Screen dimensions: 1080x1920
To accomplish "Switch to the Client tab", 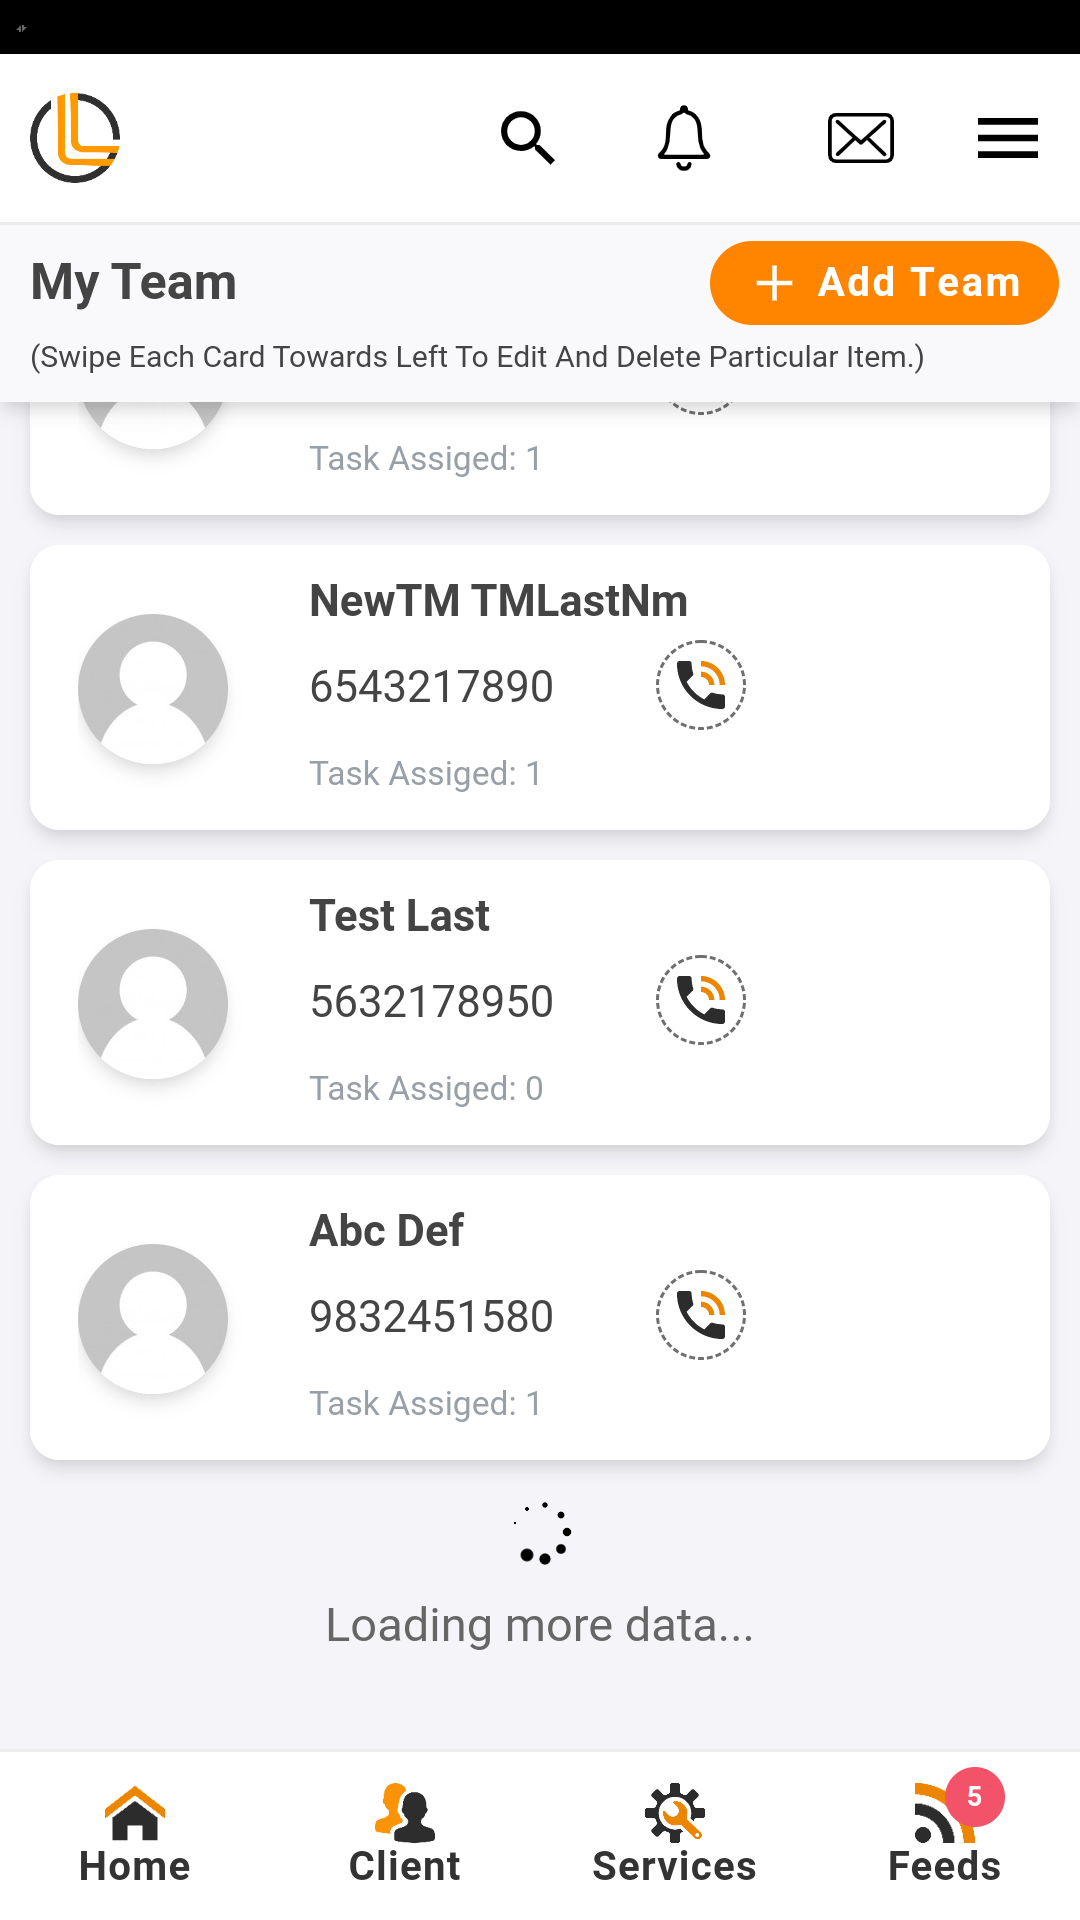I will coord(405,1835).
